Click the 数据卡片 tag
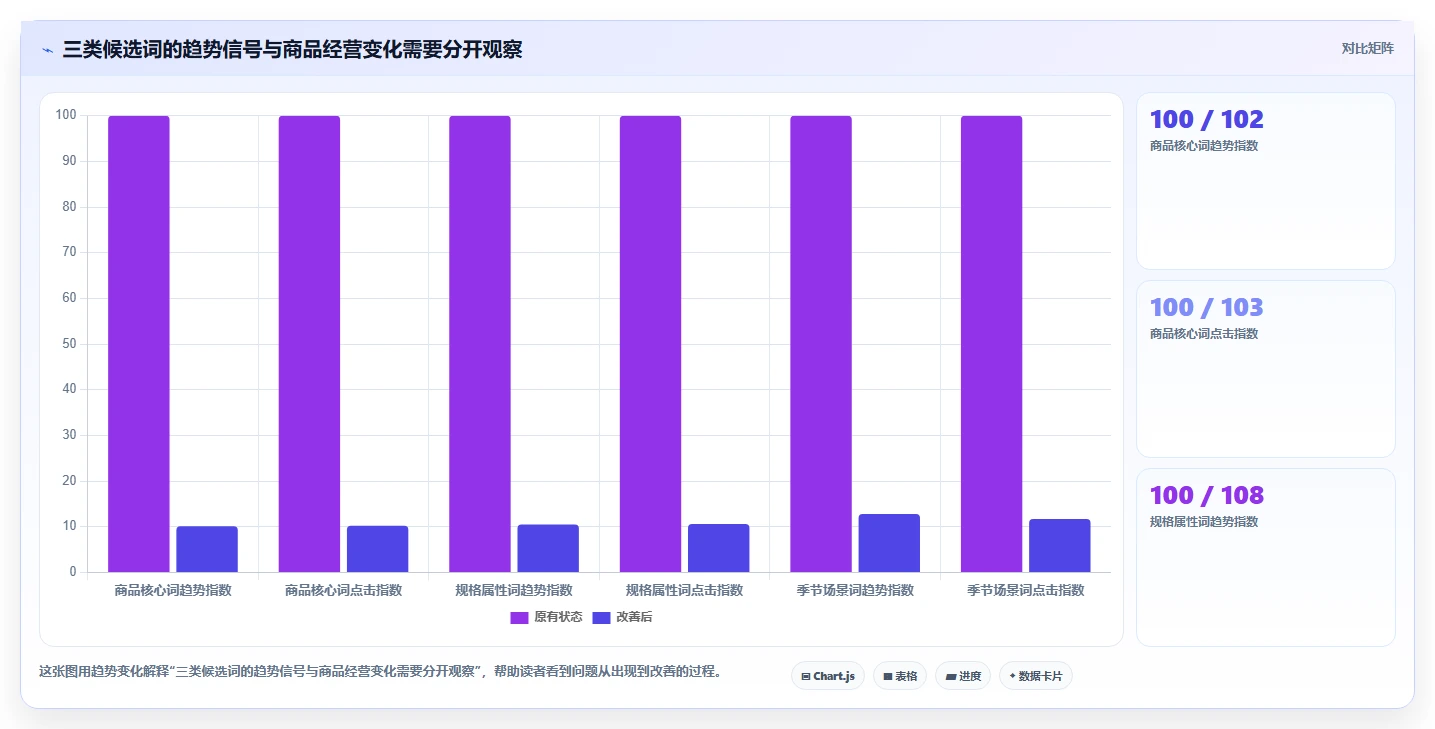The image size is (1435, 729). click(1035, 676)
